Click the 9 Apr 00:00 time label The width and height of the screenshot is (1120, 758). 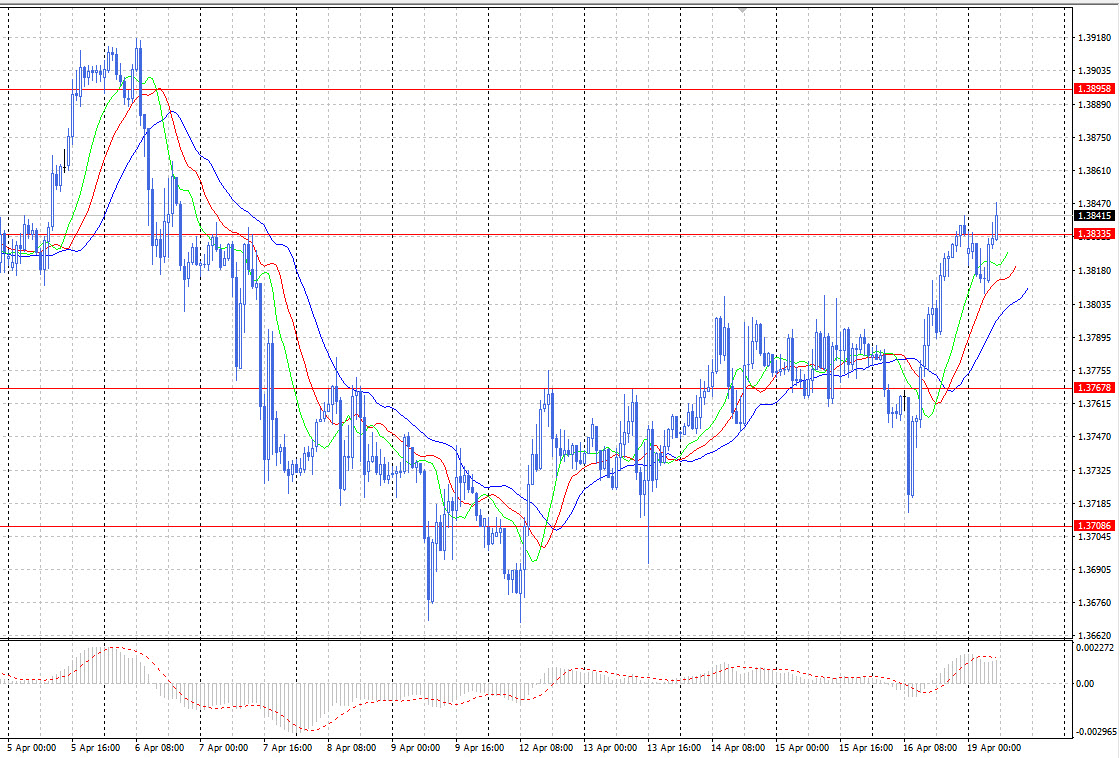pos(416,748)
